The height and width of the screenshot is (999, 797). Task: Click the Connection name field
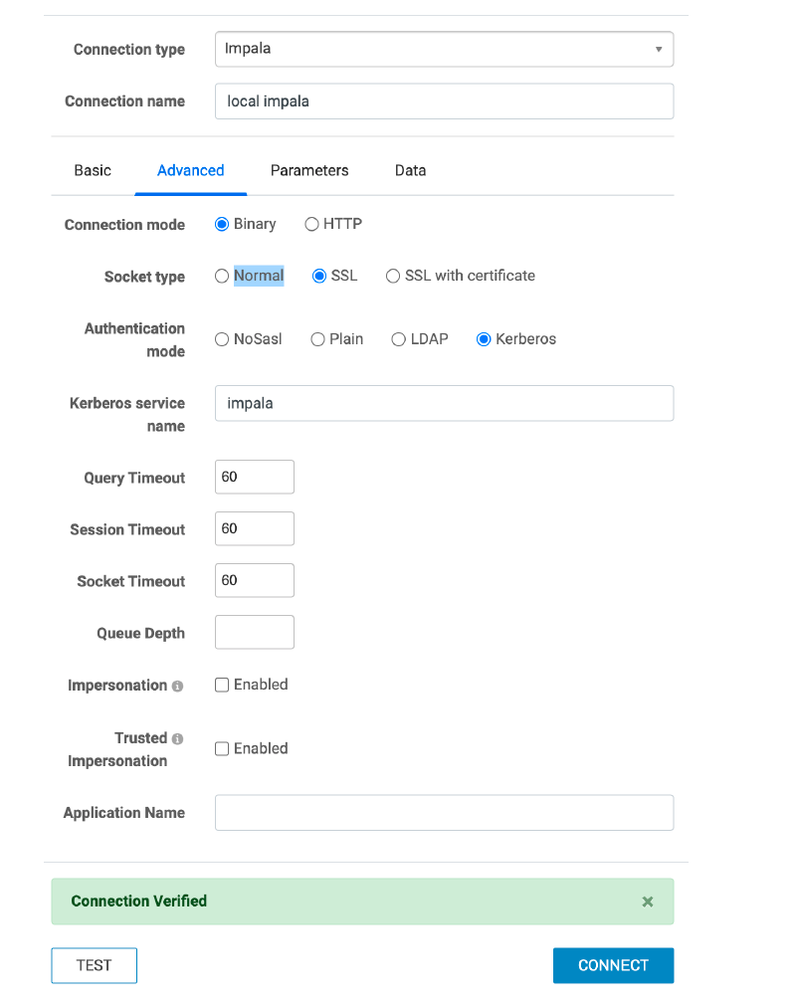coord(443,101)
